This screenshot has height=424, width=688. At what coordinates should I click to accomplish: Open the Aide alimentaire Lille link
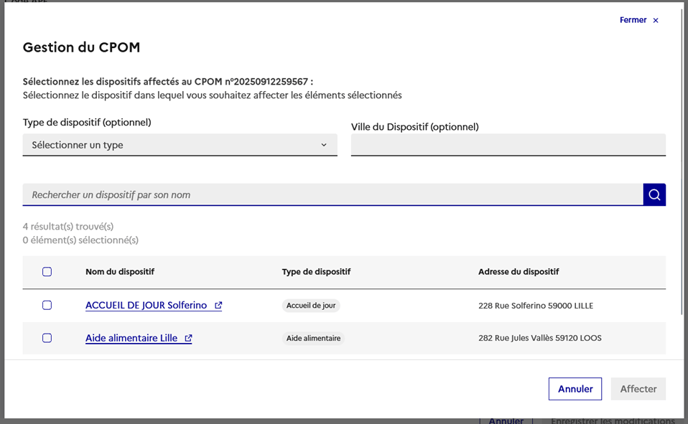[x=131, y=338]
